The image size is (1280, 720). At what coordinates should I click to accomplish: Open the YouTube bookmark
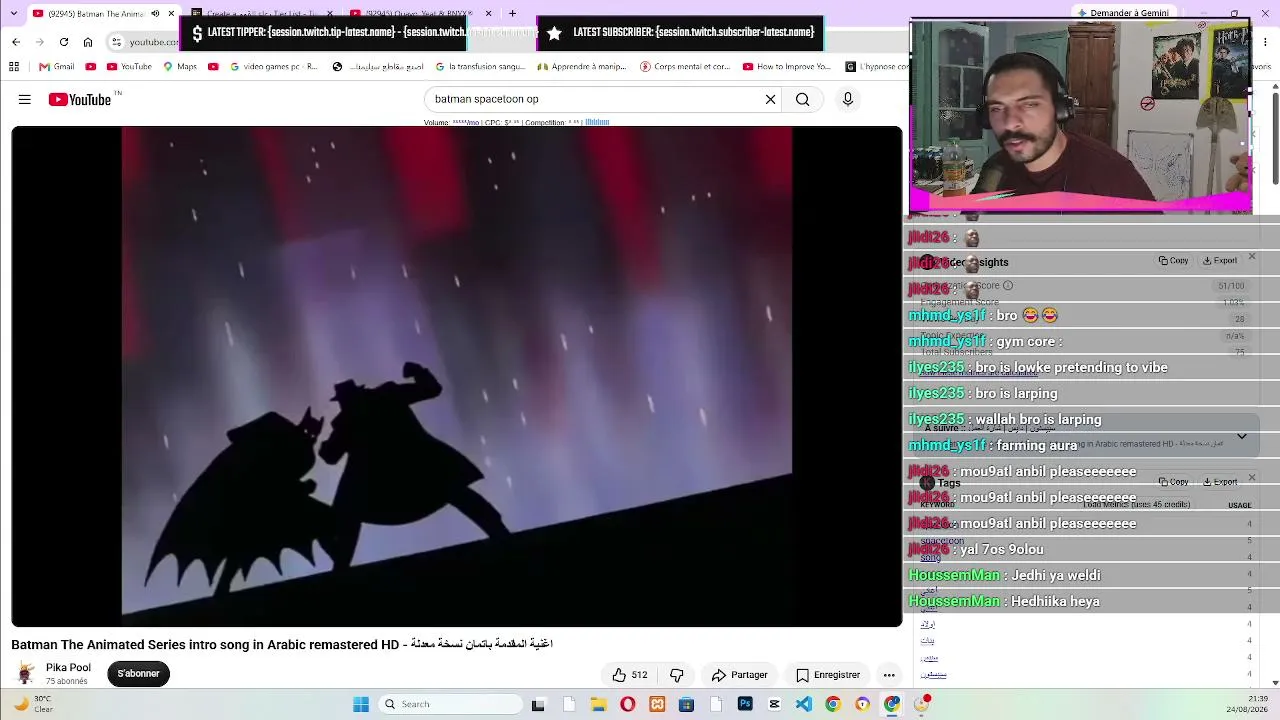coord(128,67)
